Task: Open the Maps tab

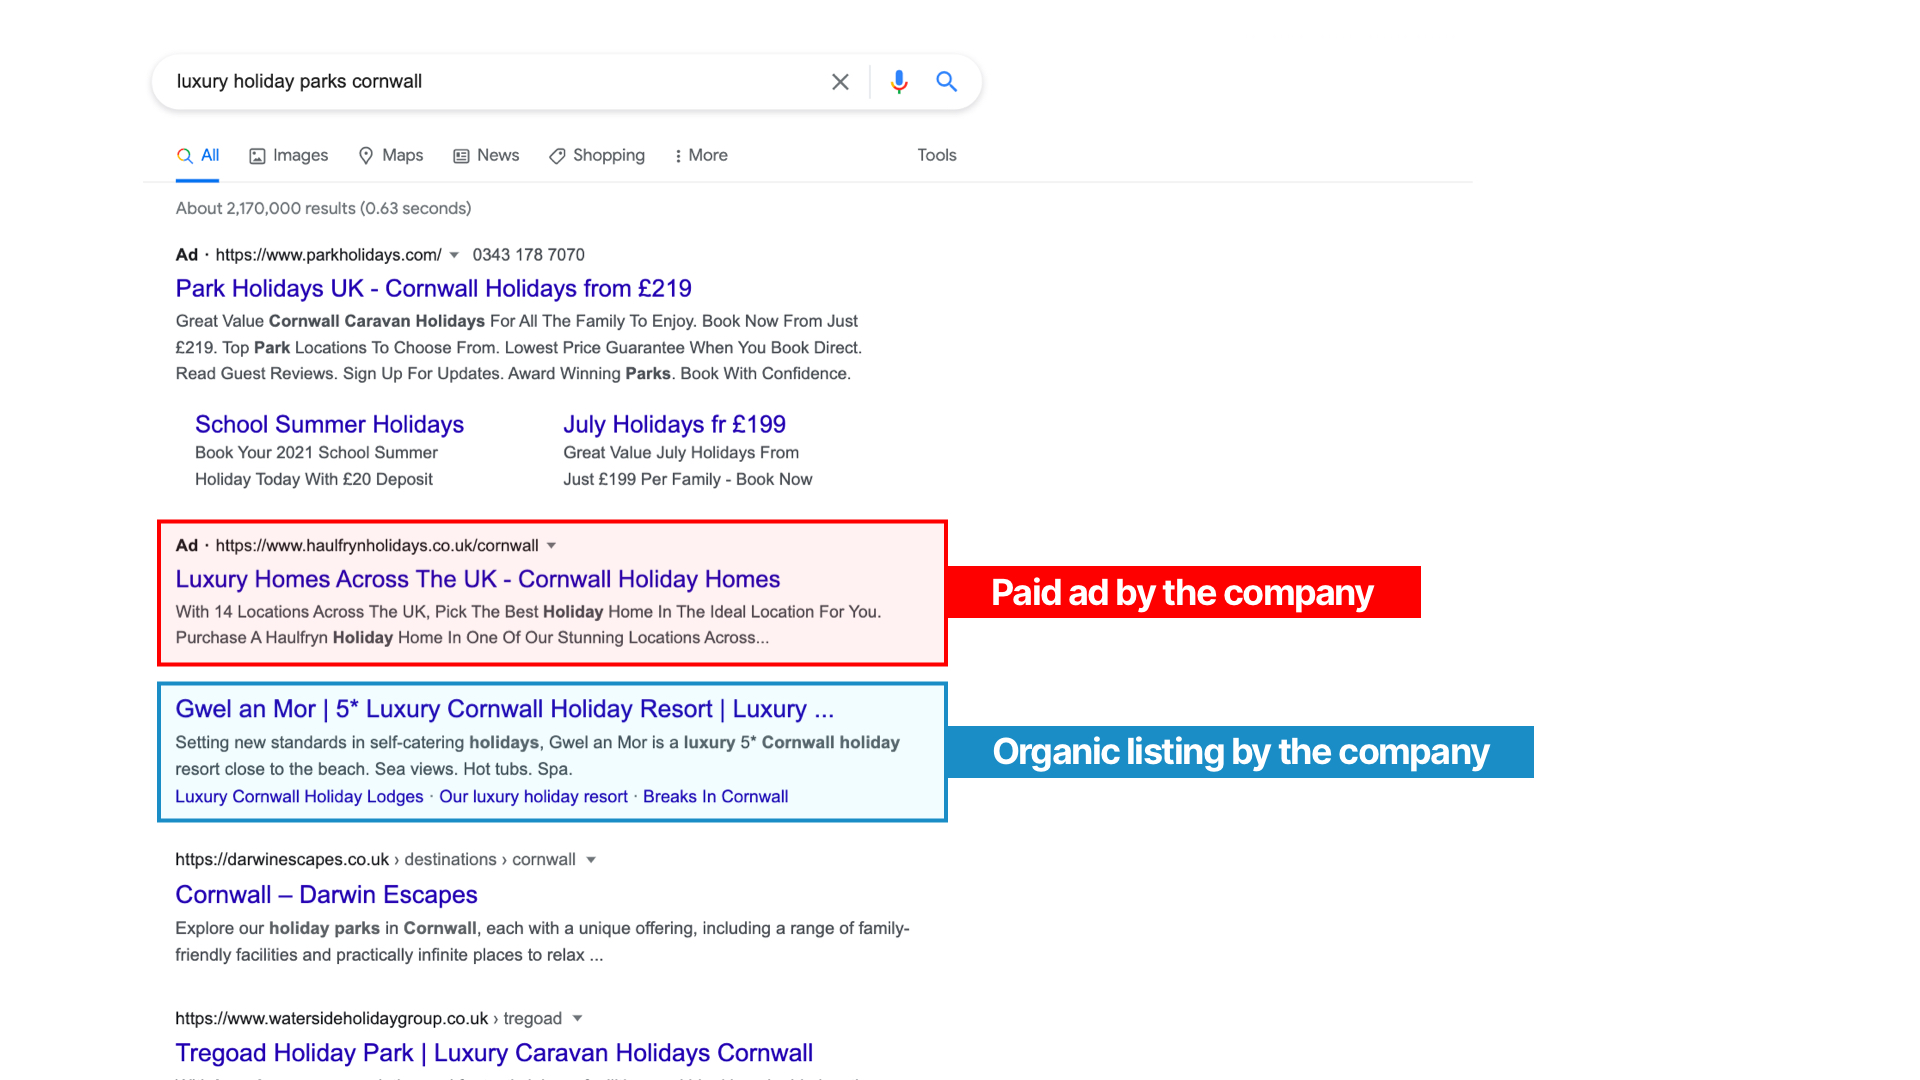Action: (391, 156)
